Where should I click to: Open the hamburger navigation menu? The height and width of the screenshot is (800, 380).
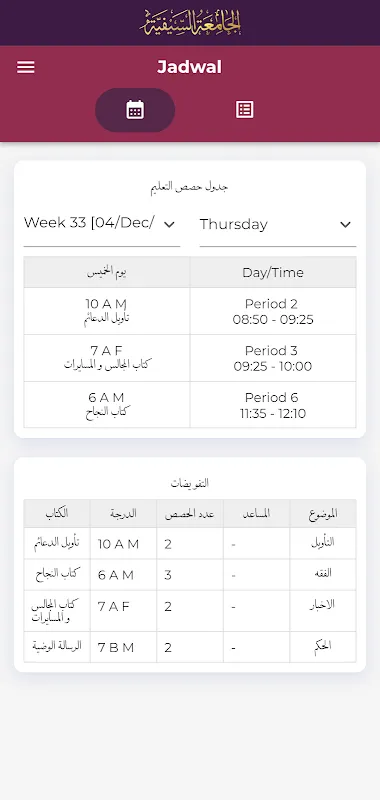click(x=26, y=67)
